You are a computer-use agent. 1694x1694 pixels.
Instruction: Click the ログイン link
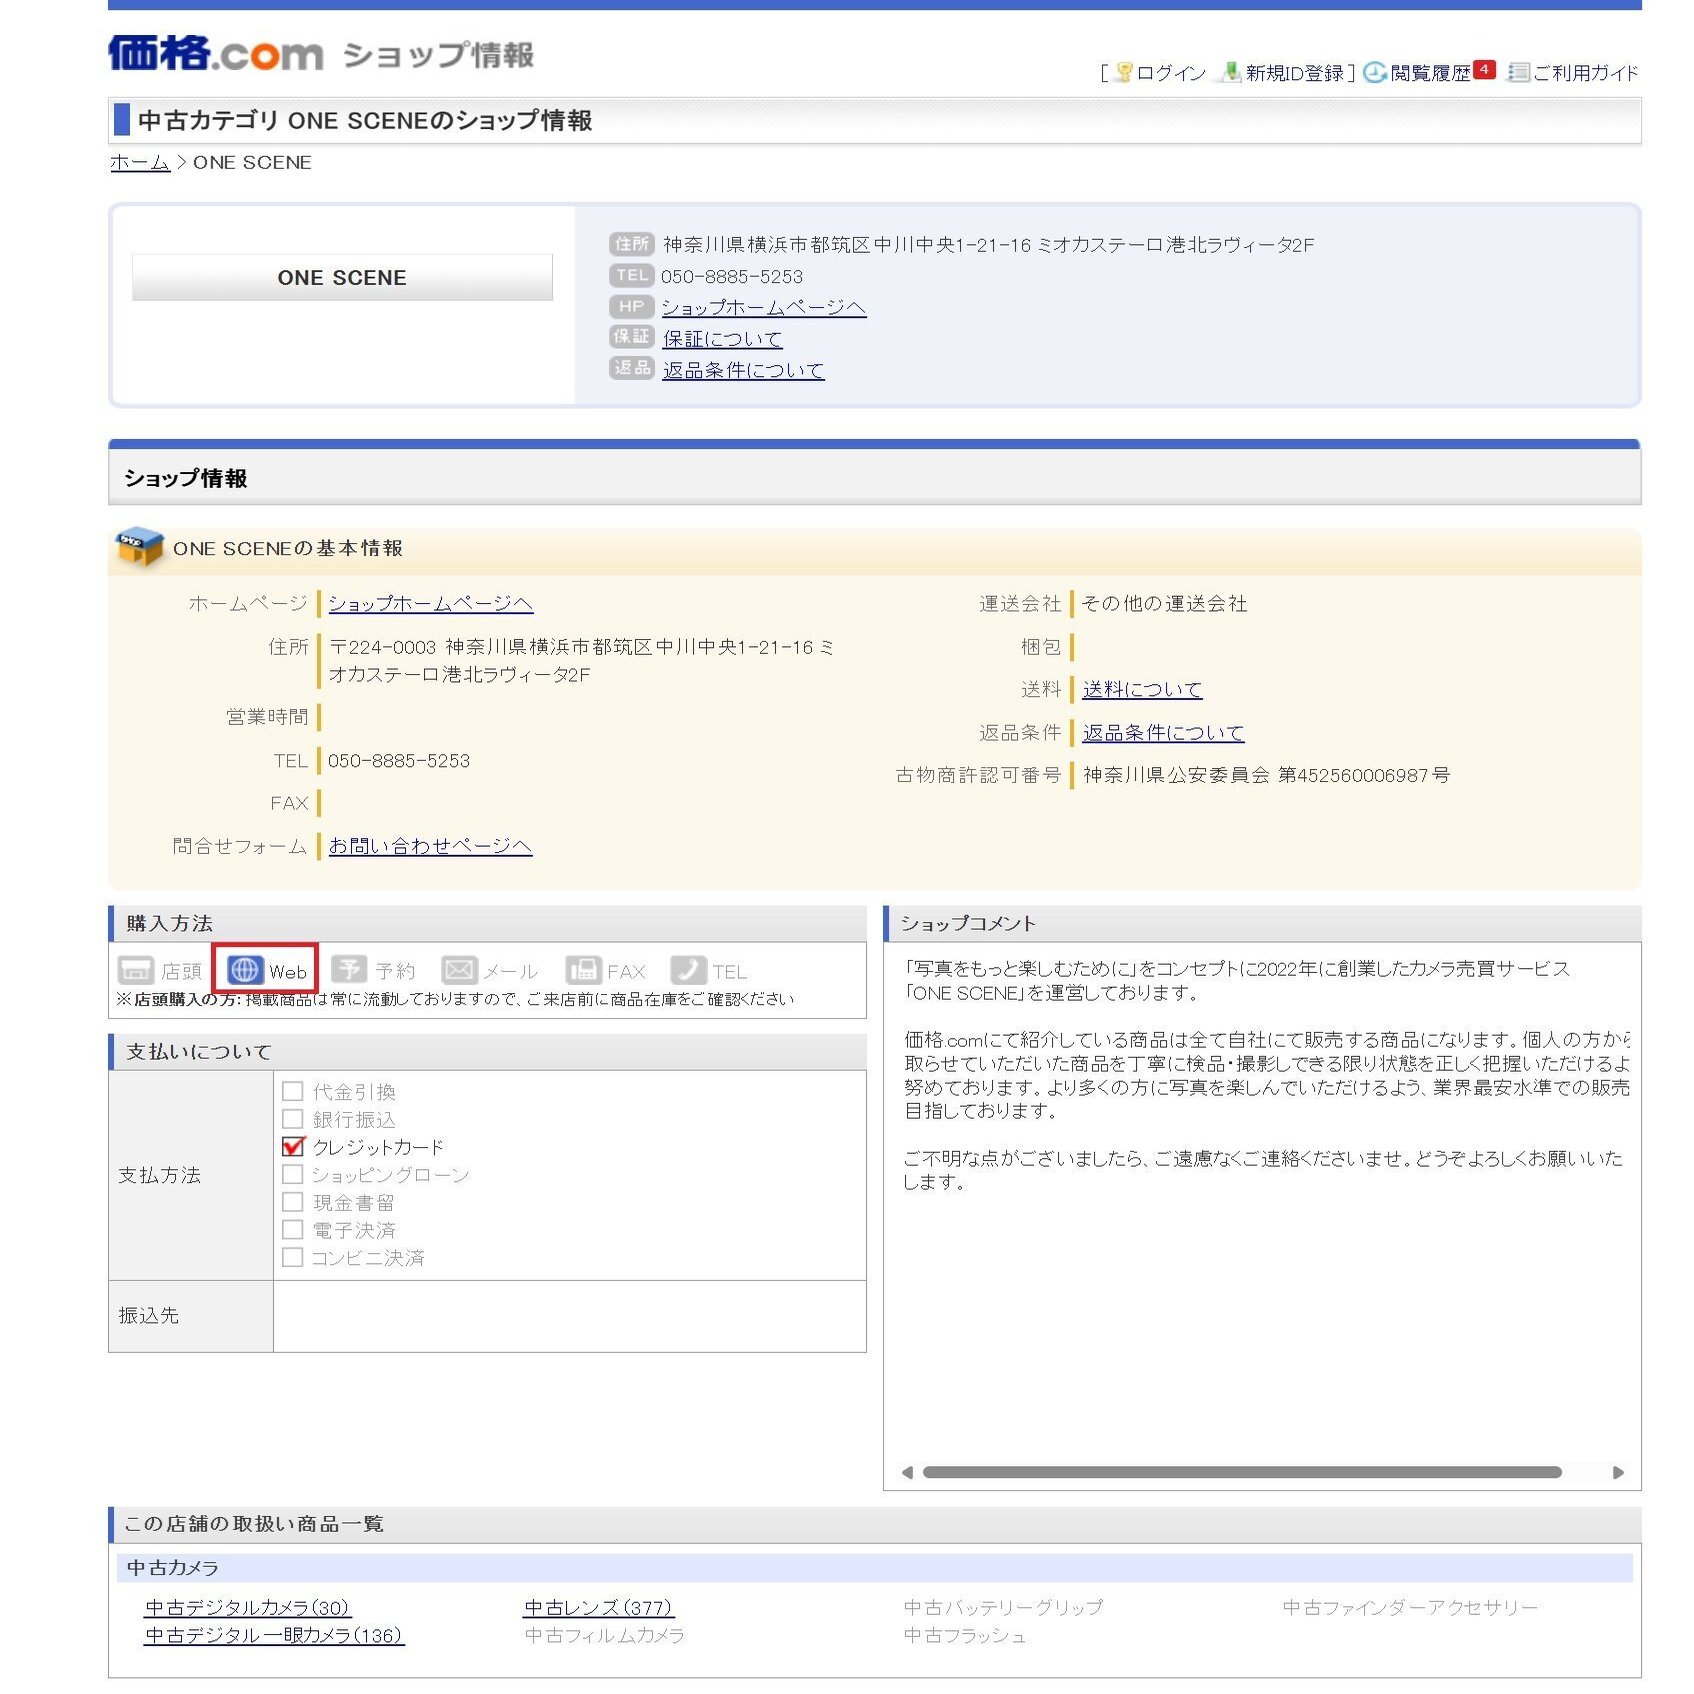tap(1171, 73)
